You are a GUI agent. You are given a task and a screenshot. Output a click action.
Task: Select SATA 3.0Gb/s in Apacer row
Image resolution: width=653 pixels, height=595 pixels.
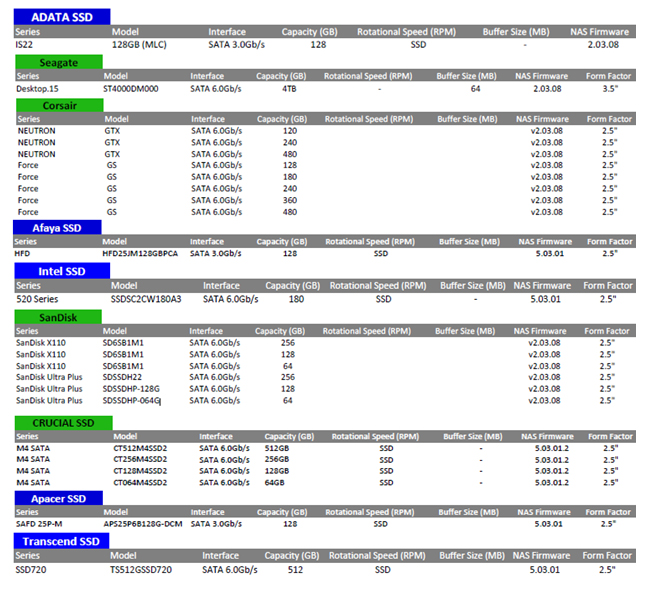216,524
